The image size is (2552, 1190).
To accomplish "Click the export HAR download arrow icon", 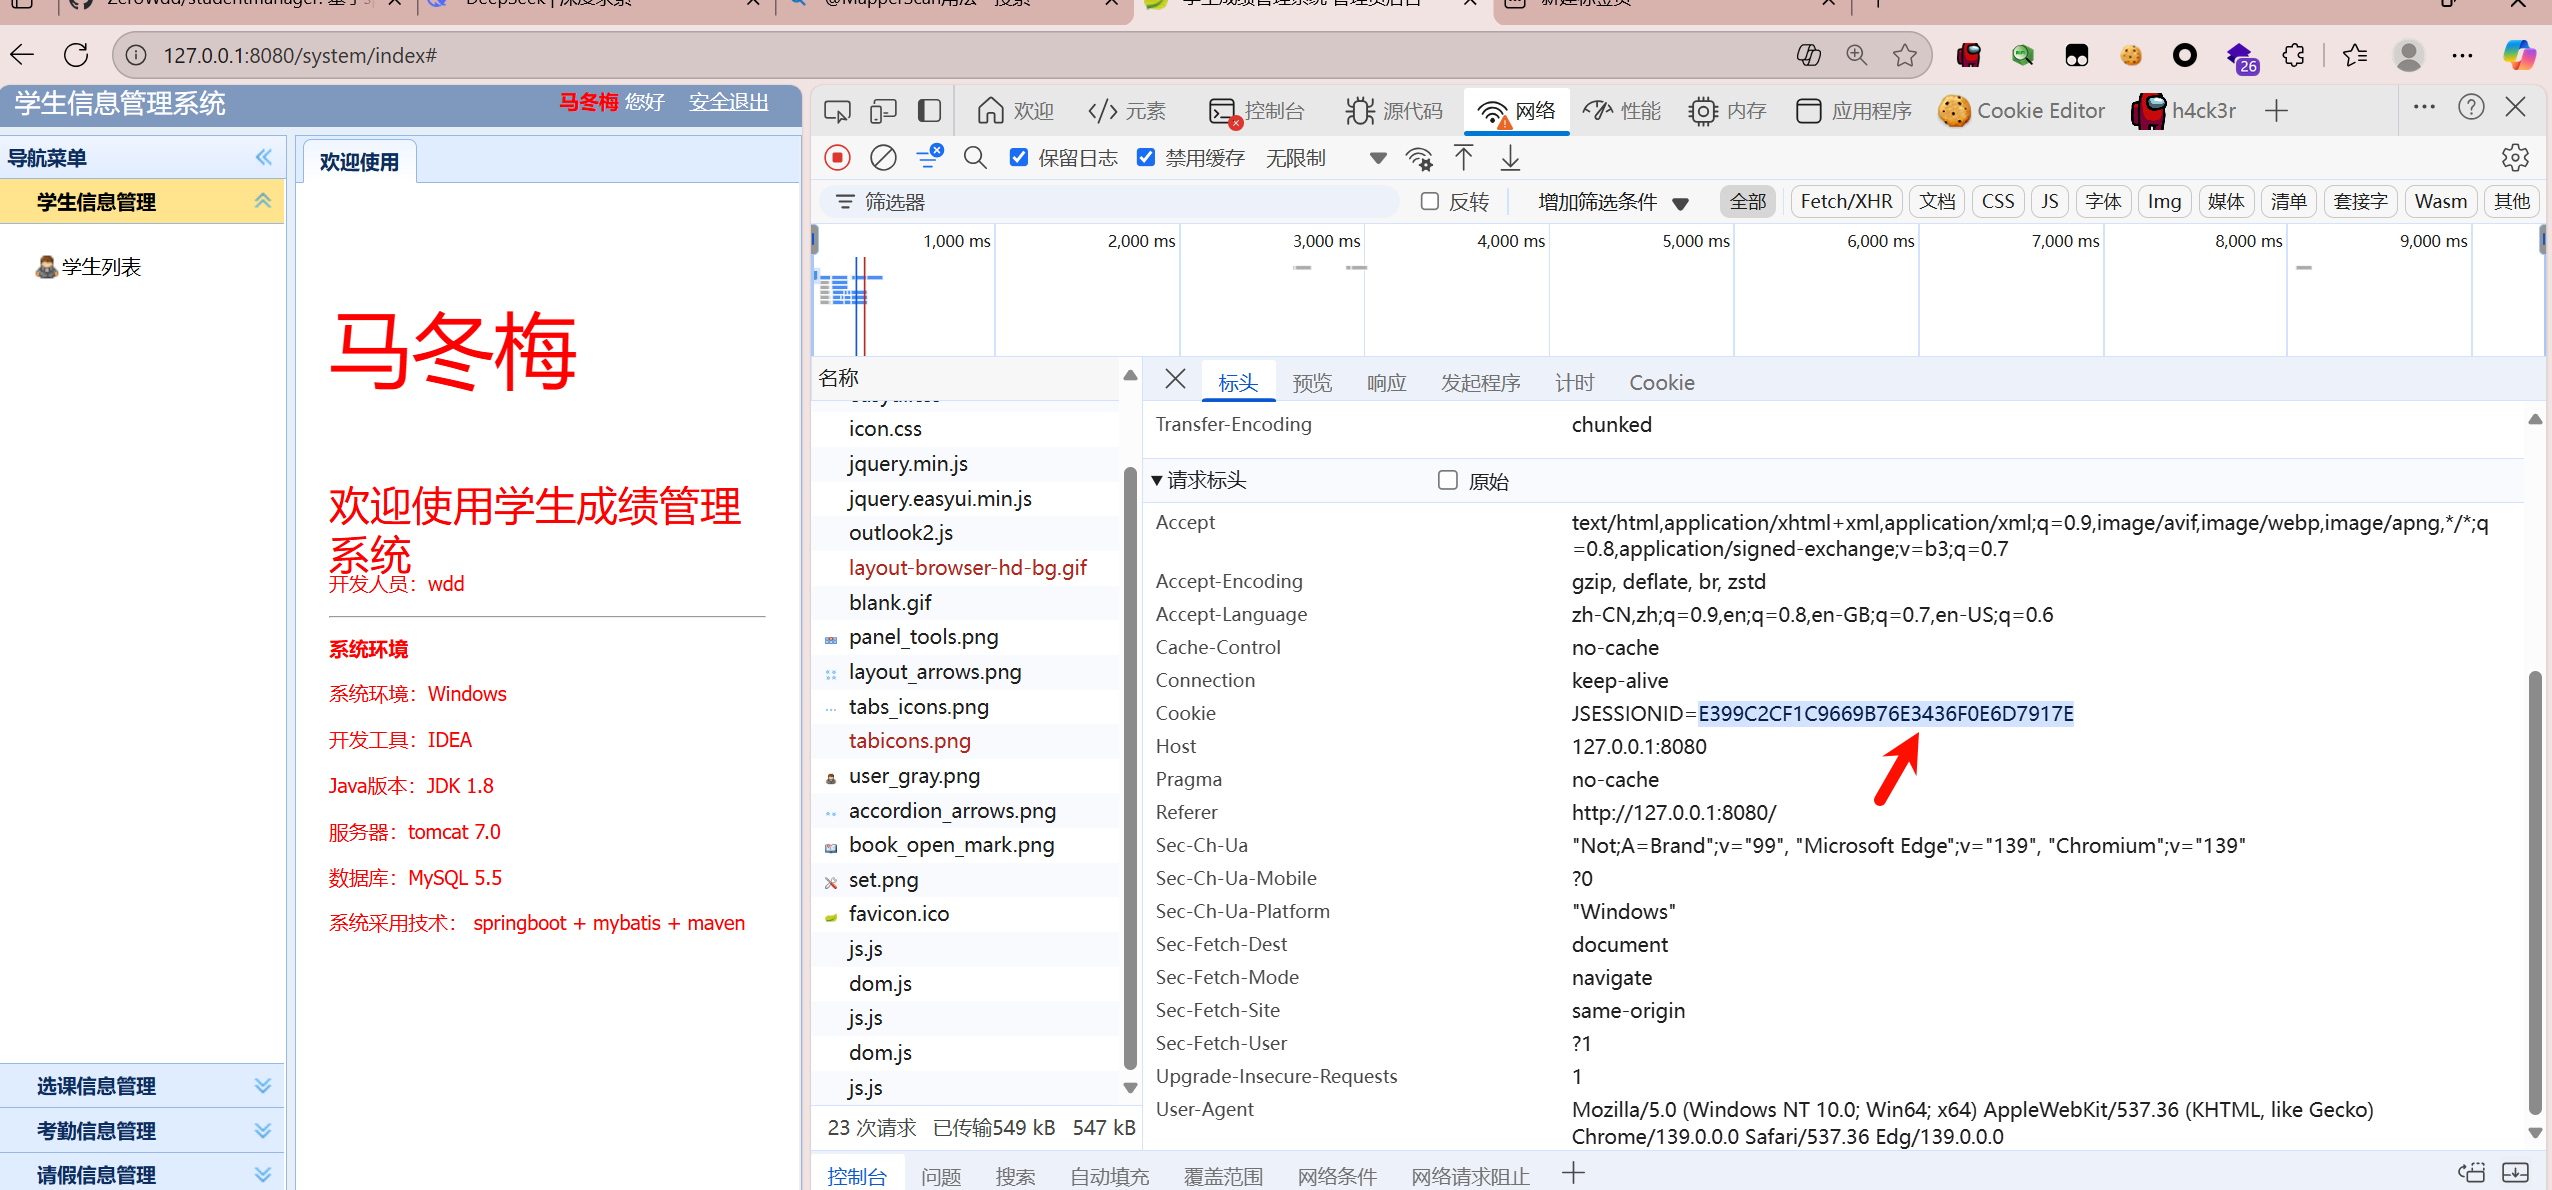I will [1510, 158].
